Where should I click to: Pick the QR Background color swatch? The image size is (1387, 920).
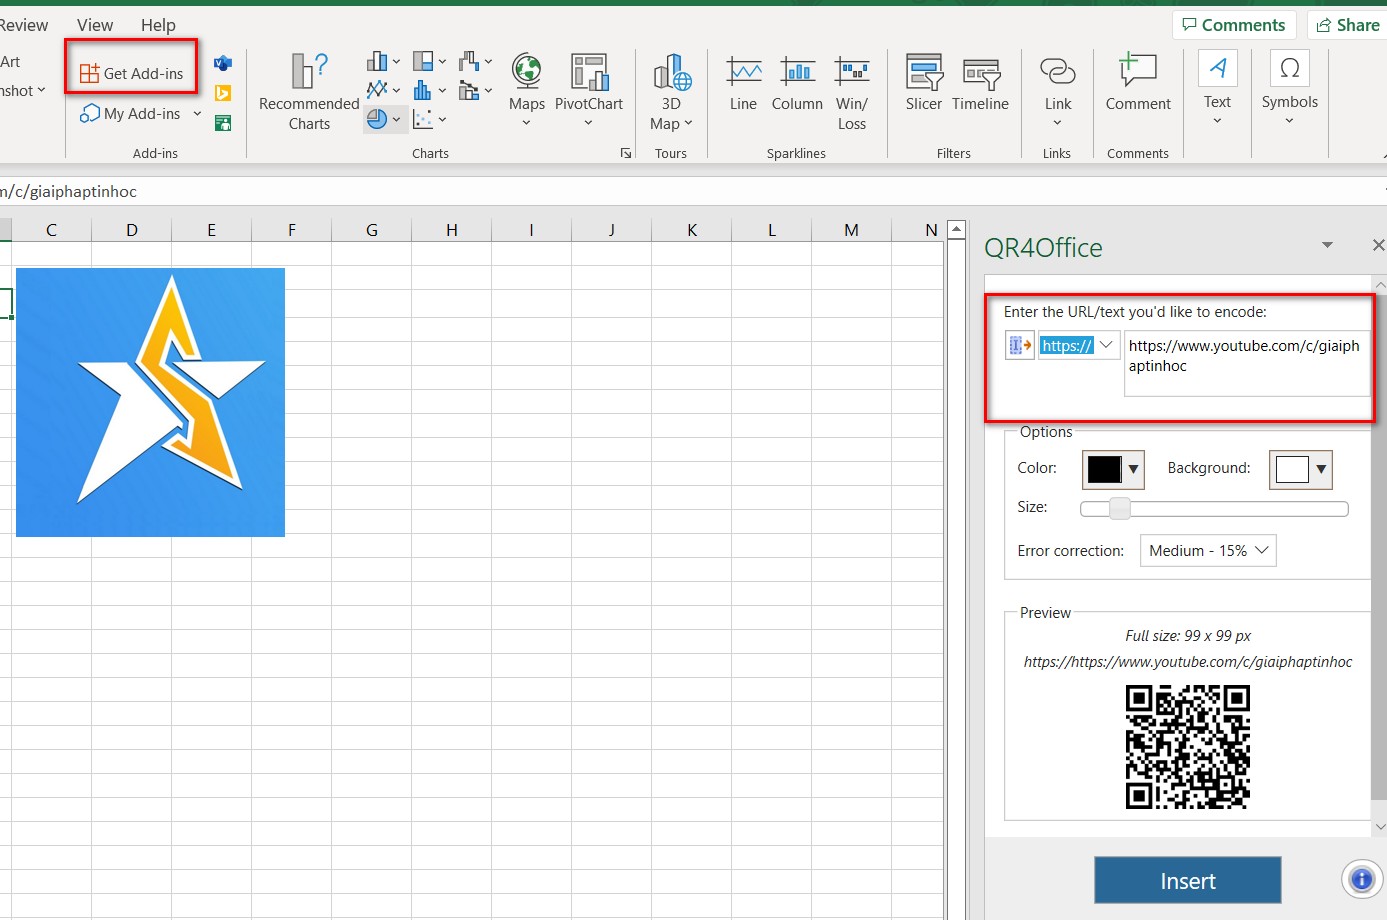tap(1301, 469)
